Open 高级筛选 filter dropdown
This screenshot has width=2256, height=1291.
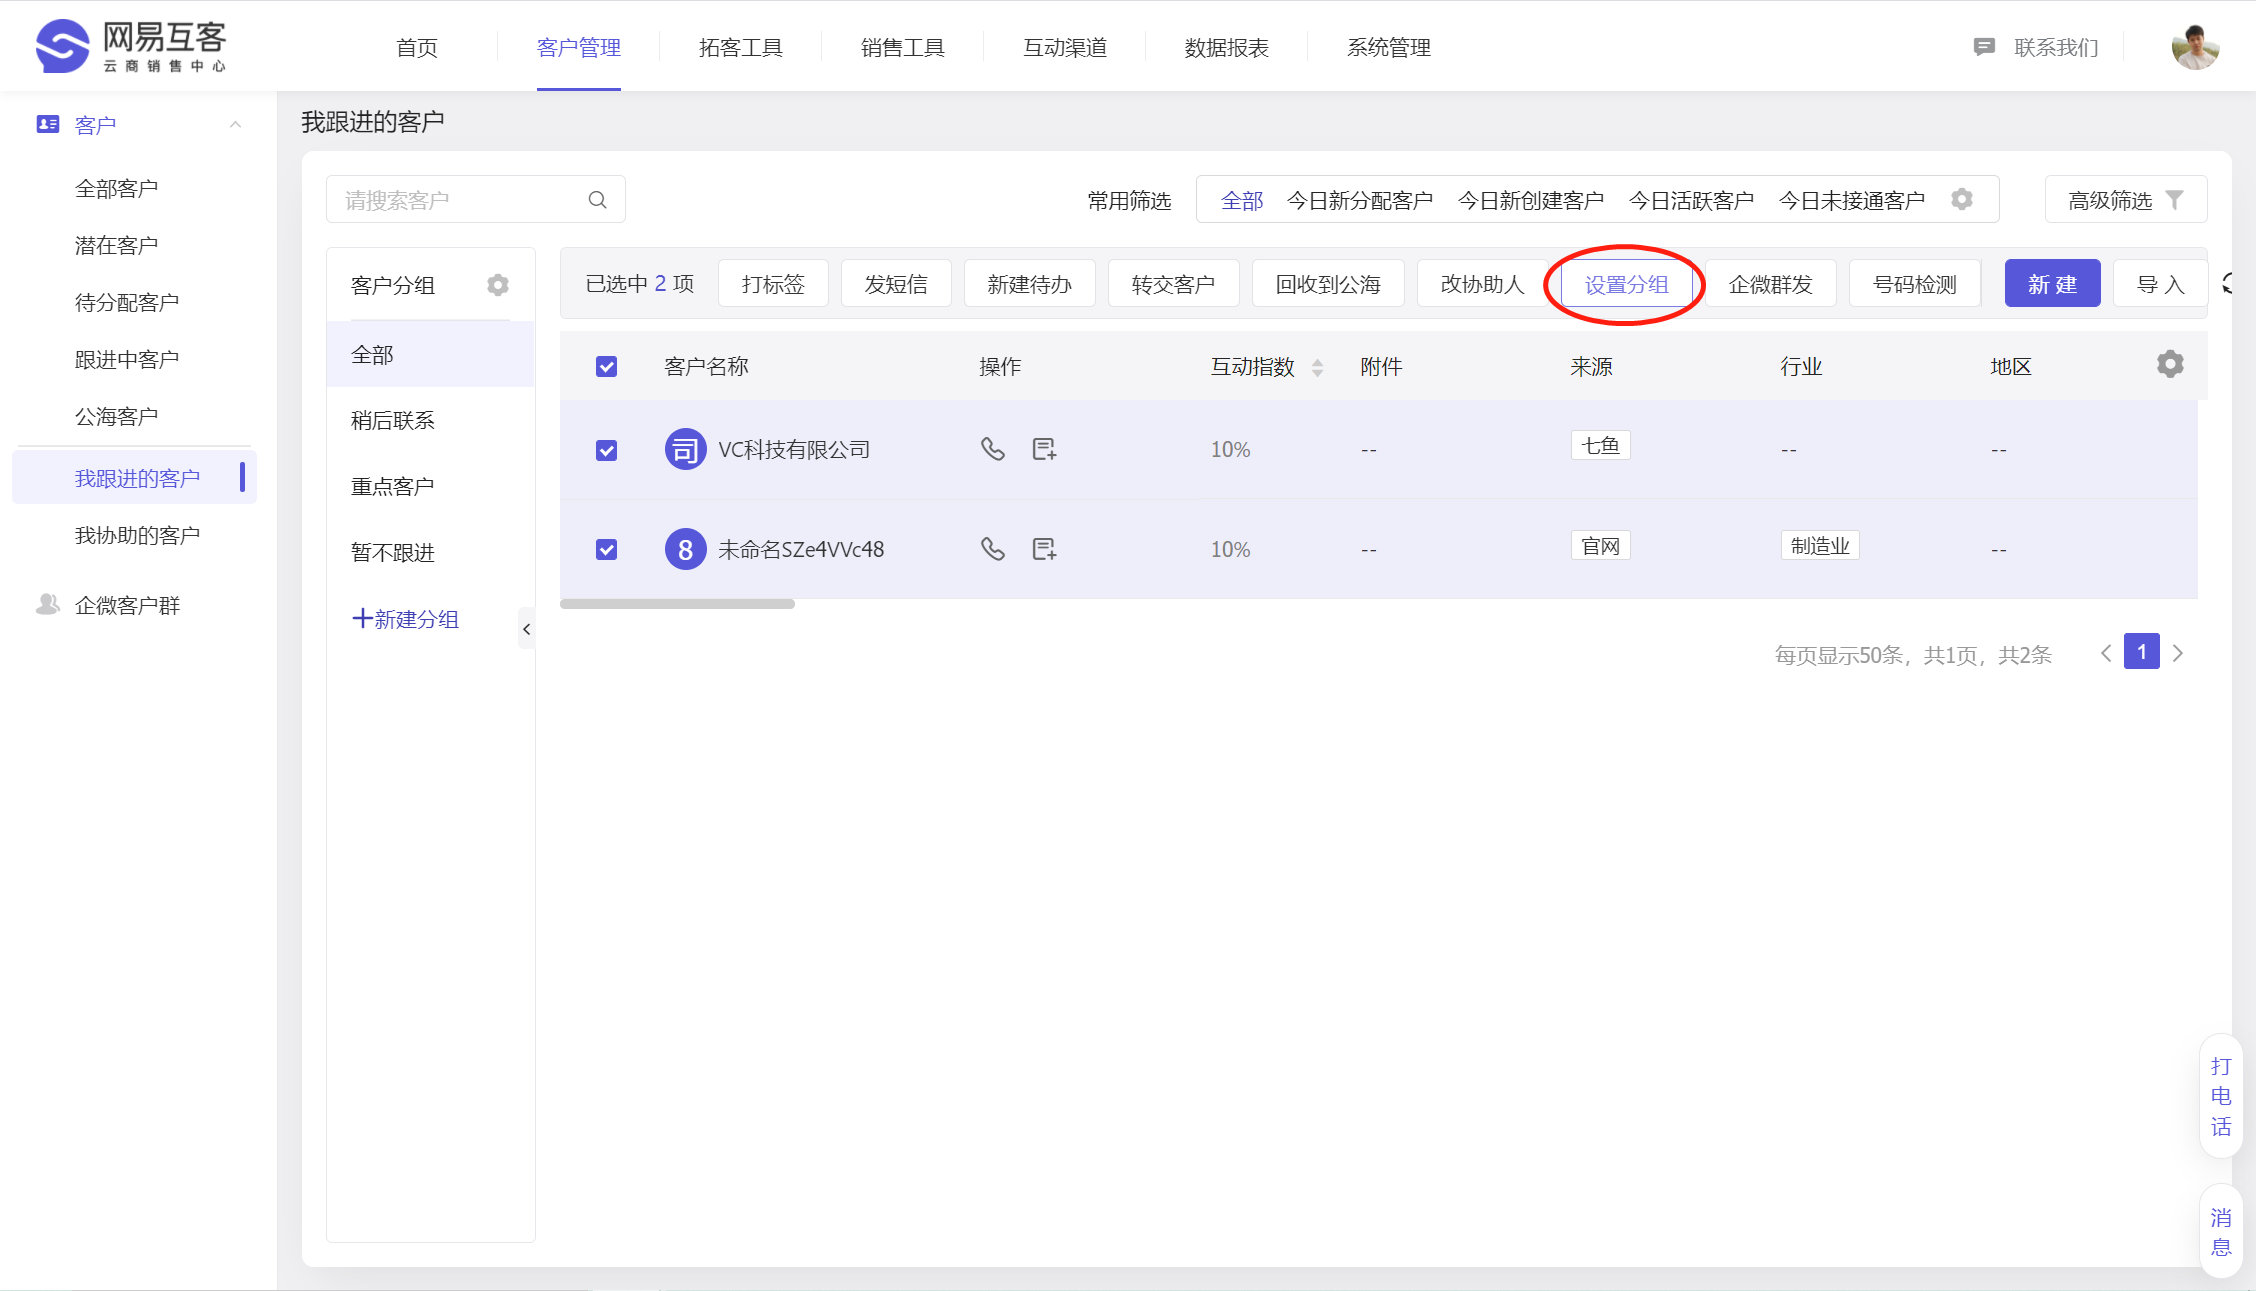point(2125,200)
